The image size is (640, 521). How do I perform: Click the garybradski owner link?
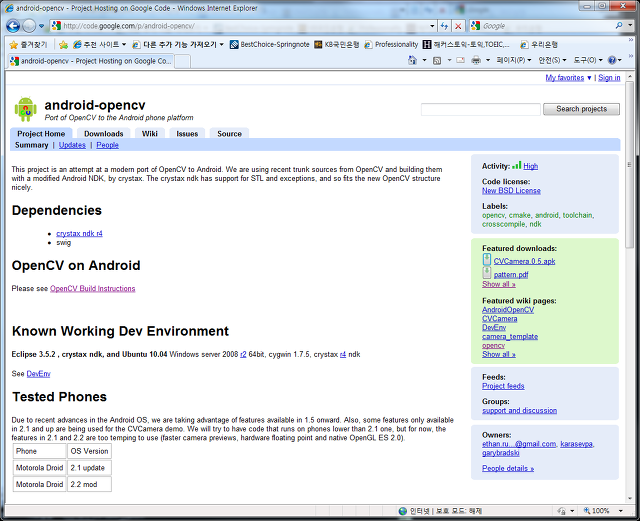click(x=500, y=453)
